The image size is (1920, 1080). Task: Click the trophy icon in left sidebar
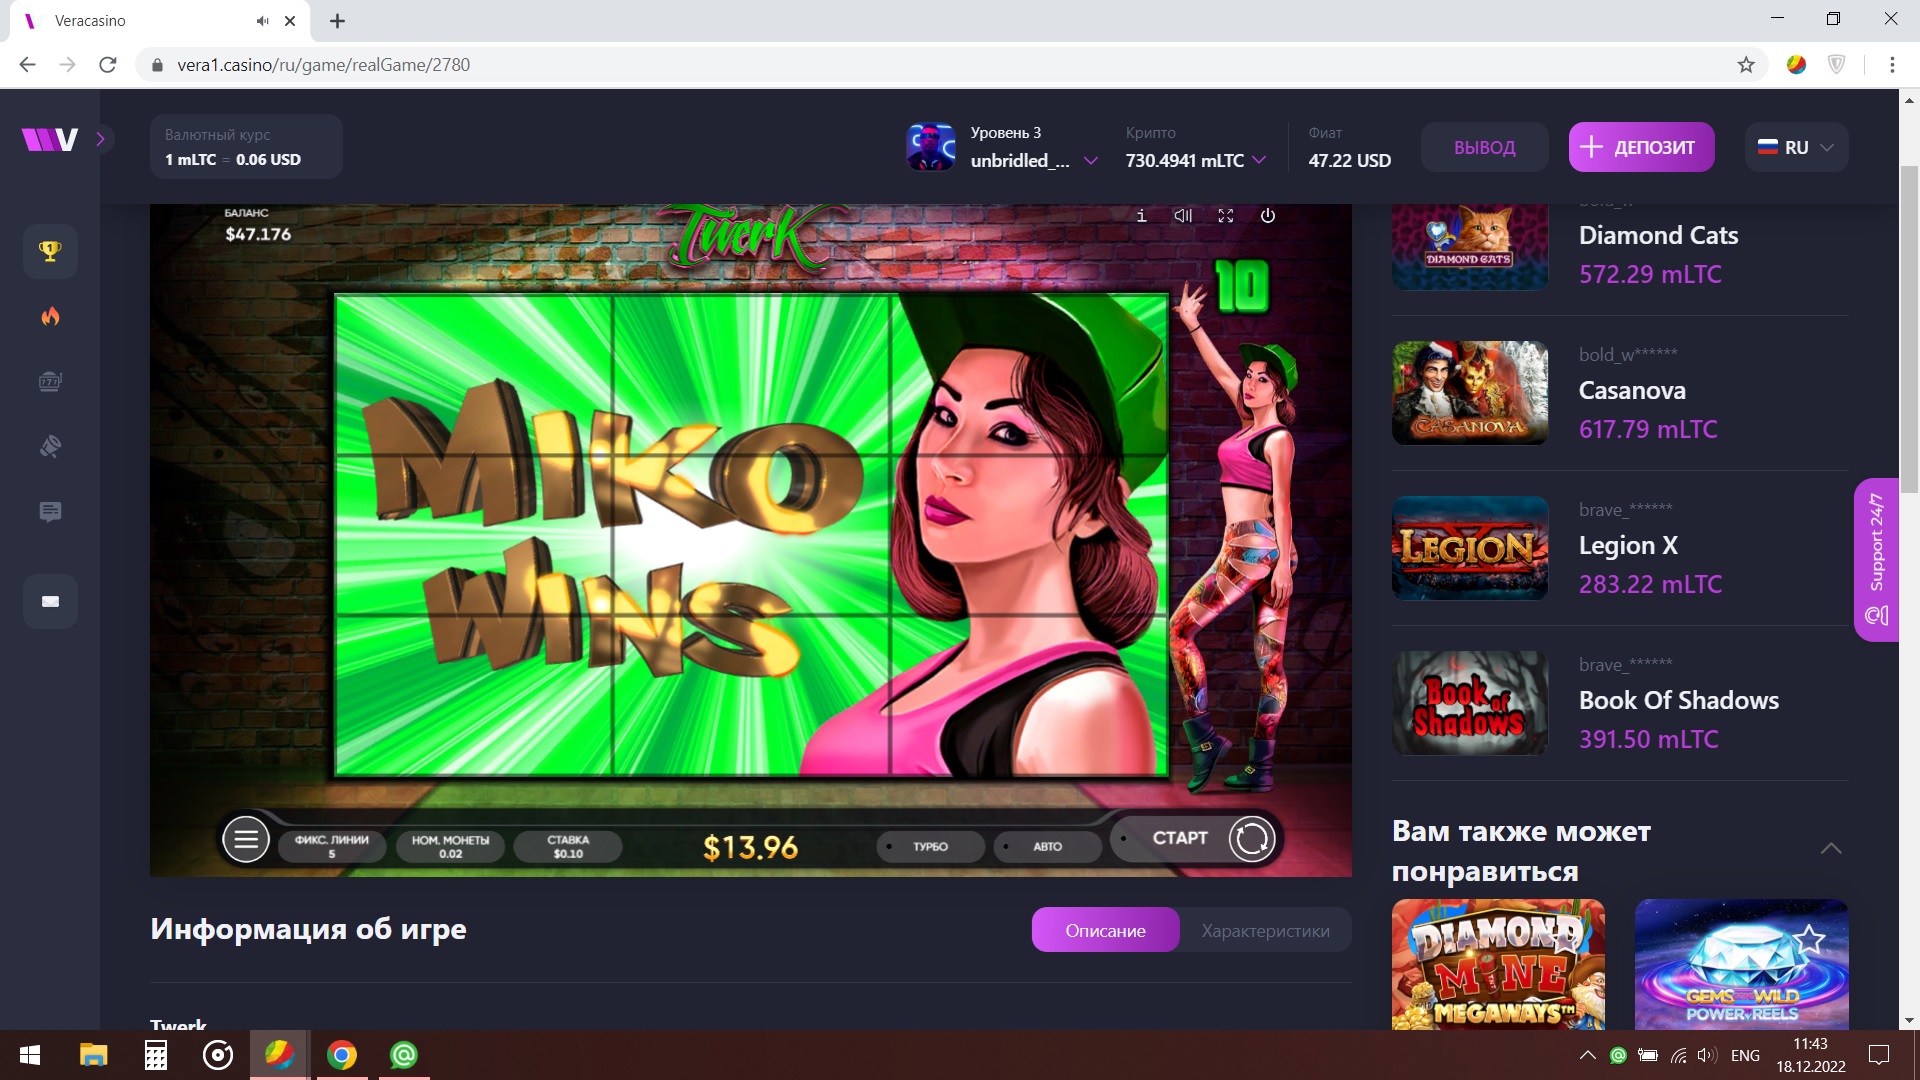[50, 251]
